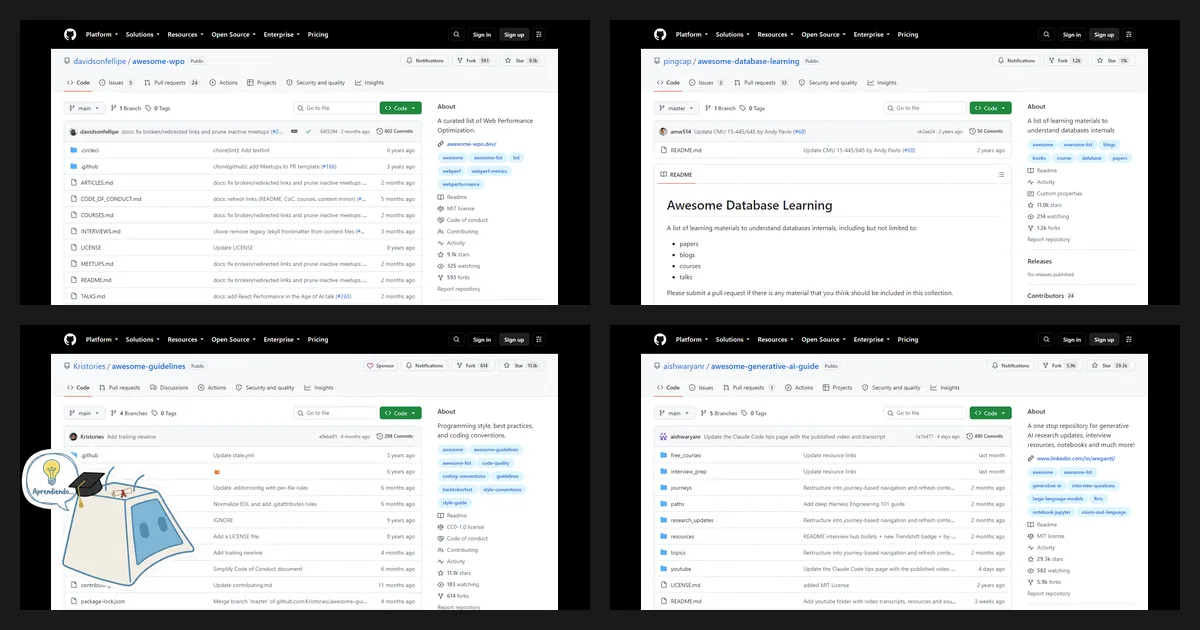1200x630 pixels.
Task: Open the main branch dropdown in awesome-wpo
Action: [83, 108]
